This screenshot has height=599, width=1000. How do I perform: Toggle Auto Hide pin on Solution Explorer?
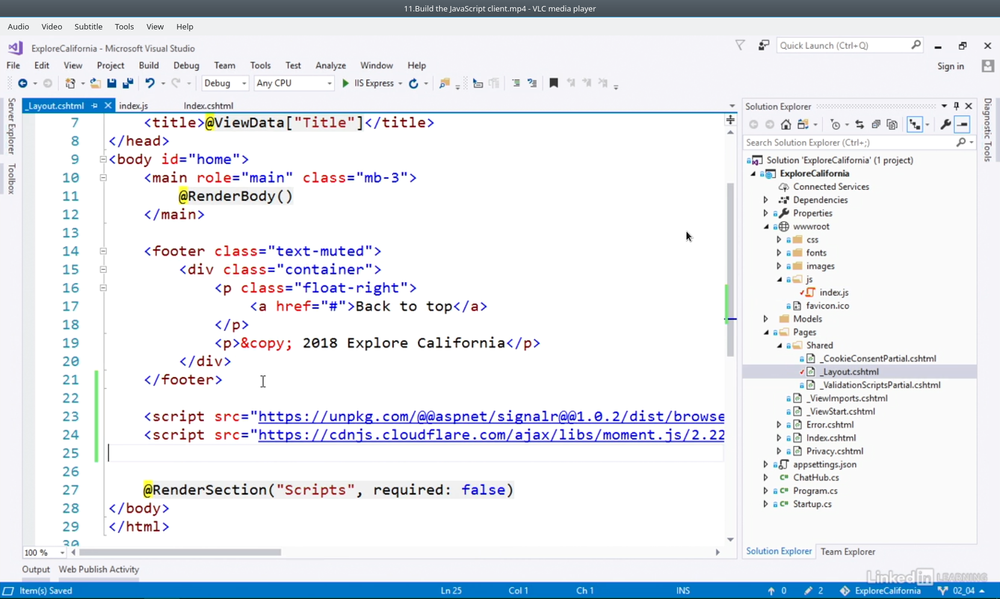point(956,106)
